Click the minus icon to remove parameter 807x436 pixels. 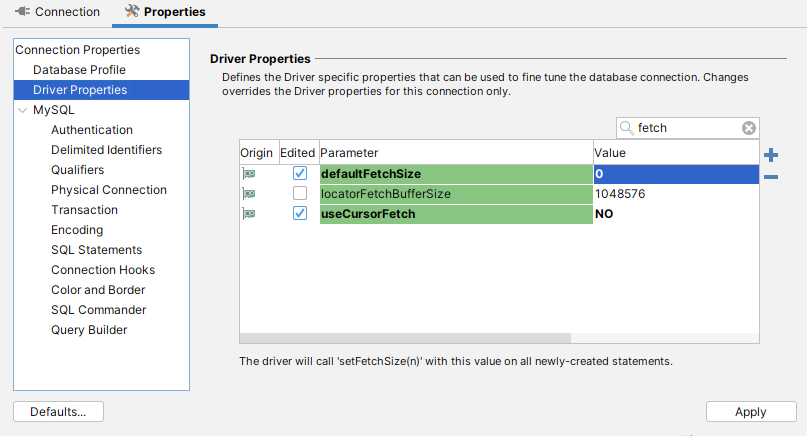pyautogui.click(x=771, y=177)
